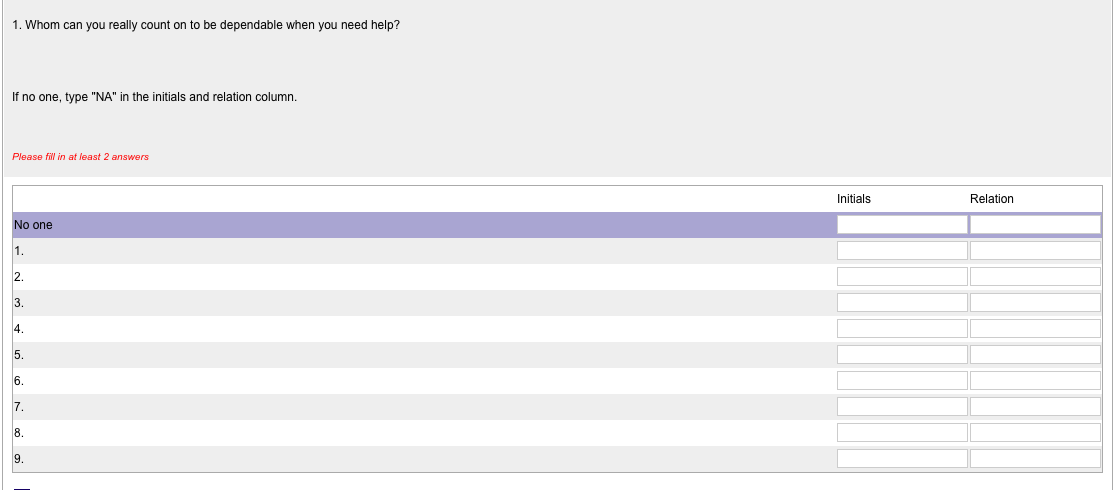Focus the Initials box in row 1
This screenshot has height=490, width=1116.
tap(902, 251)
